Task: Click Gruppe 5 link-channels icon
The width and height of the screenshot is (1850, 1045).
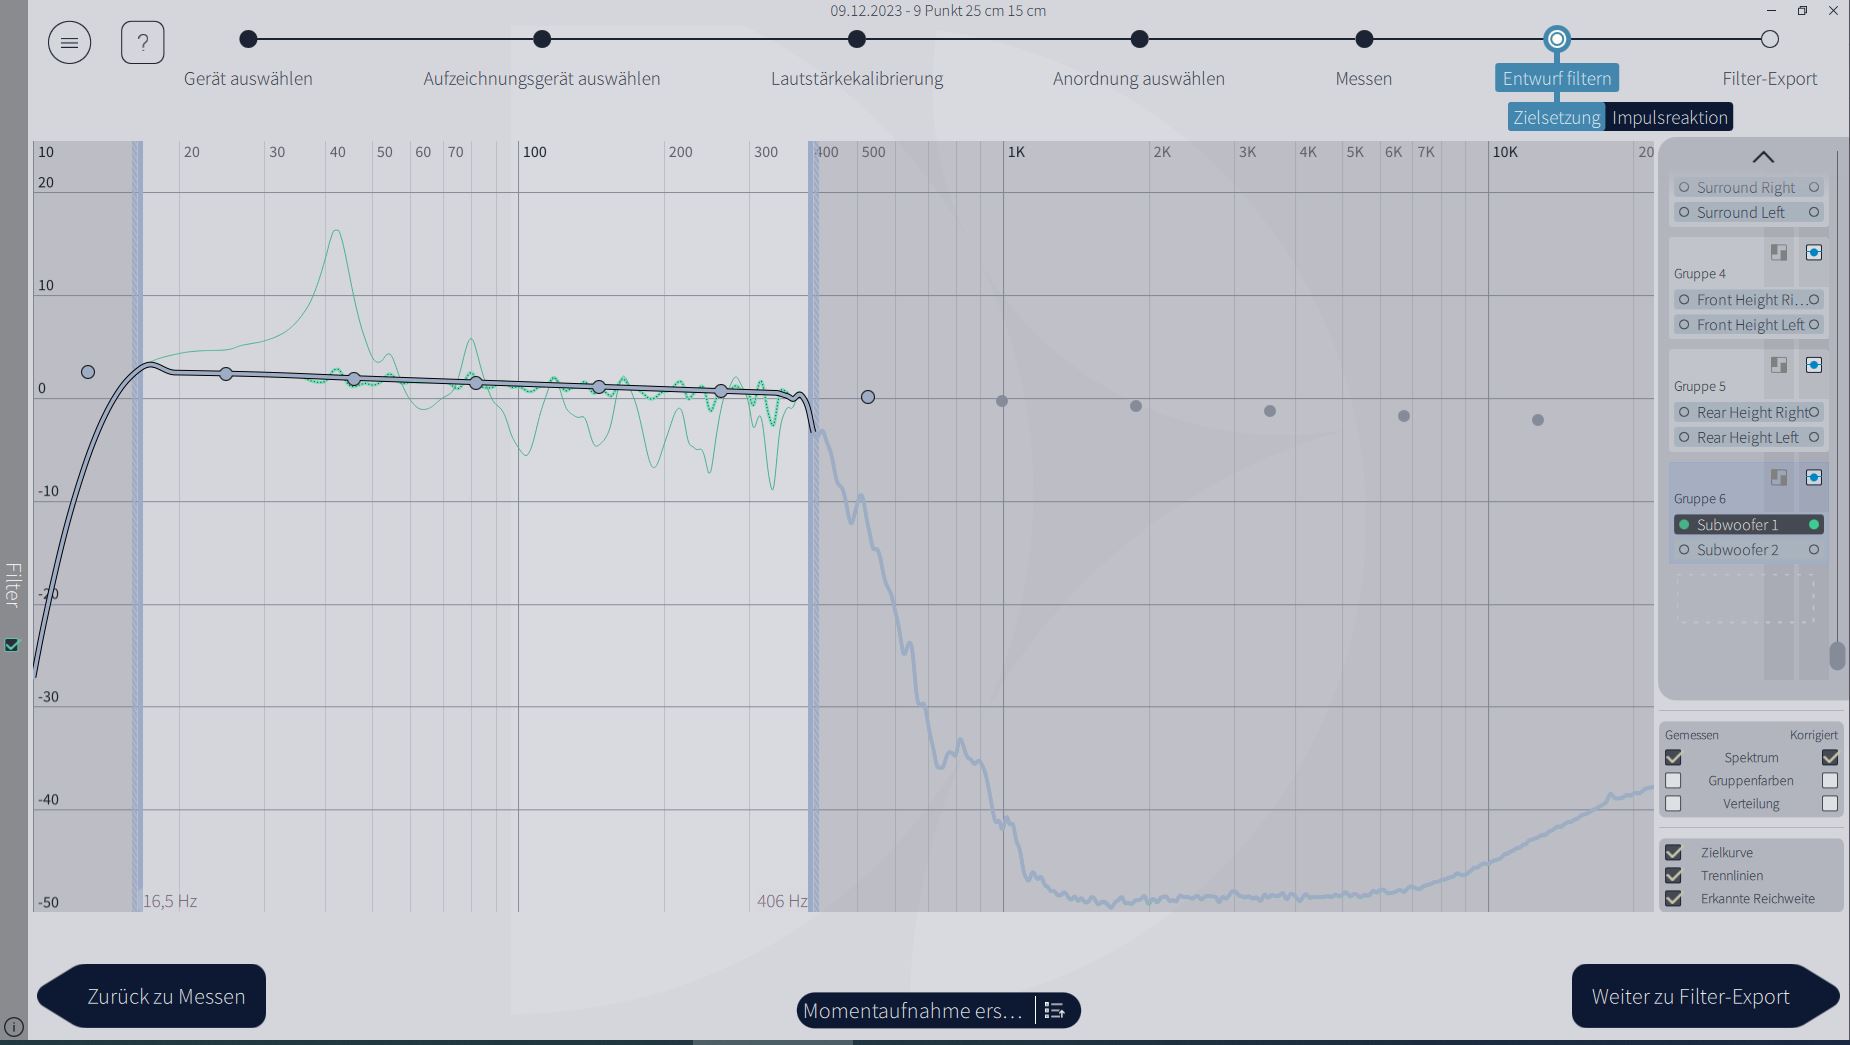Action: [x=1779, y=365]
